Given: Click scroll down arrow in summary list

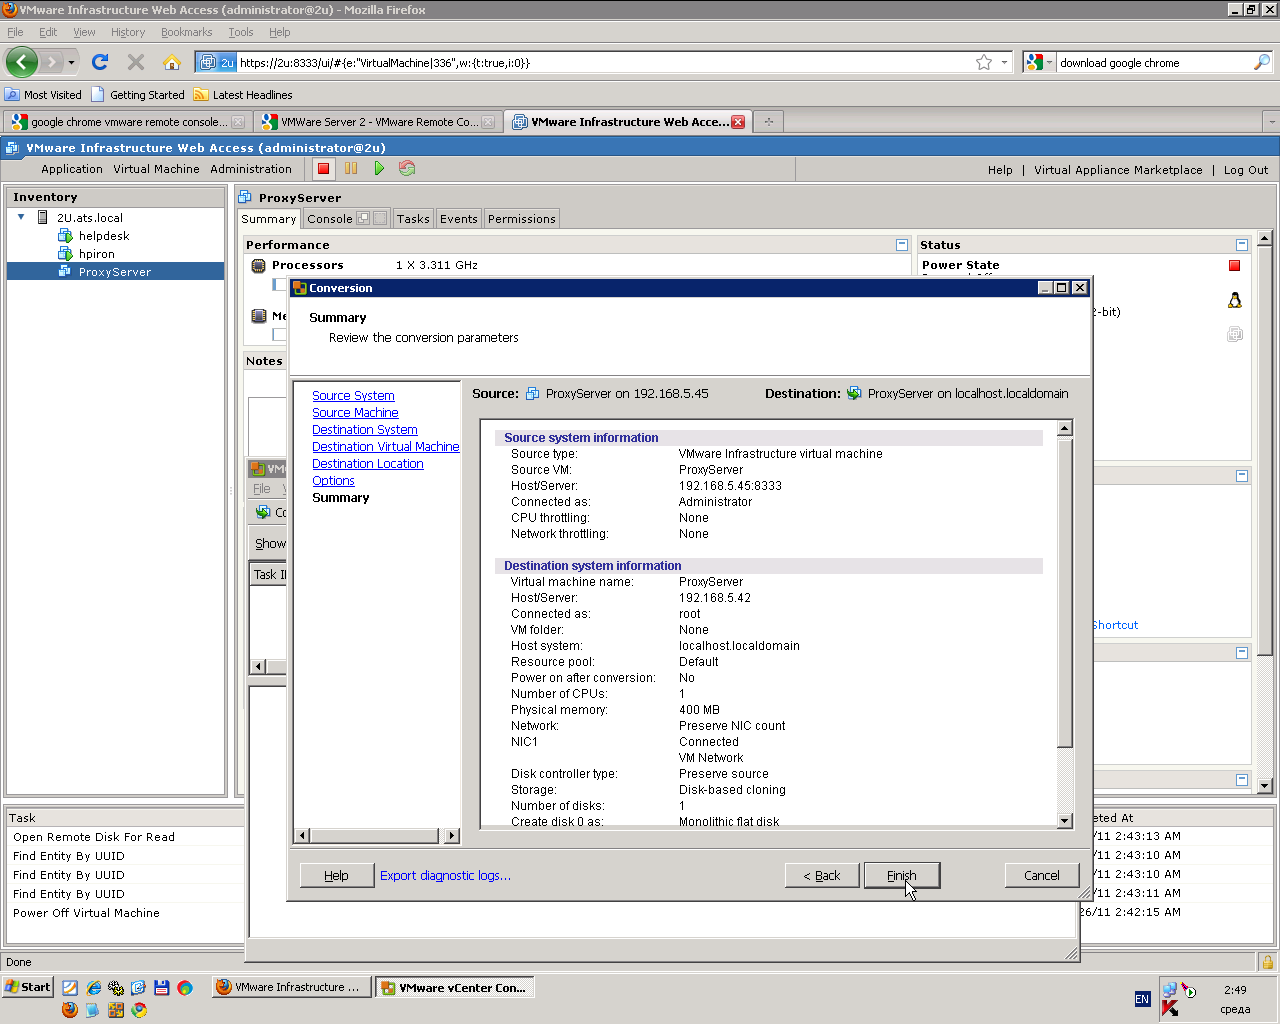Looking at the screenshot, I should pyautogui.click(x=1065, y=821).
